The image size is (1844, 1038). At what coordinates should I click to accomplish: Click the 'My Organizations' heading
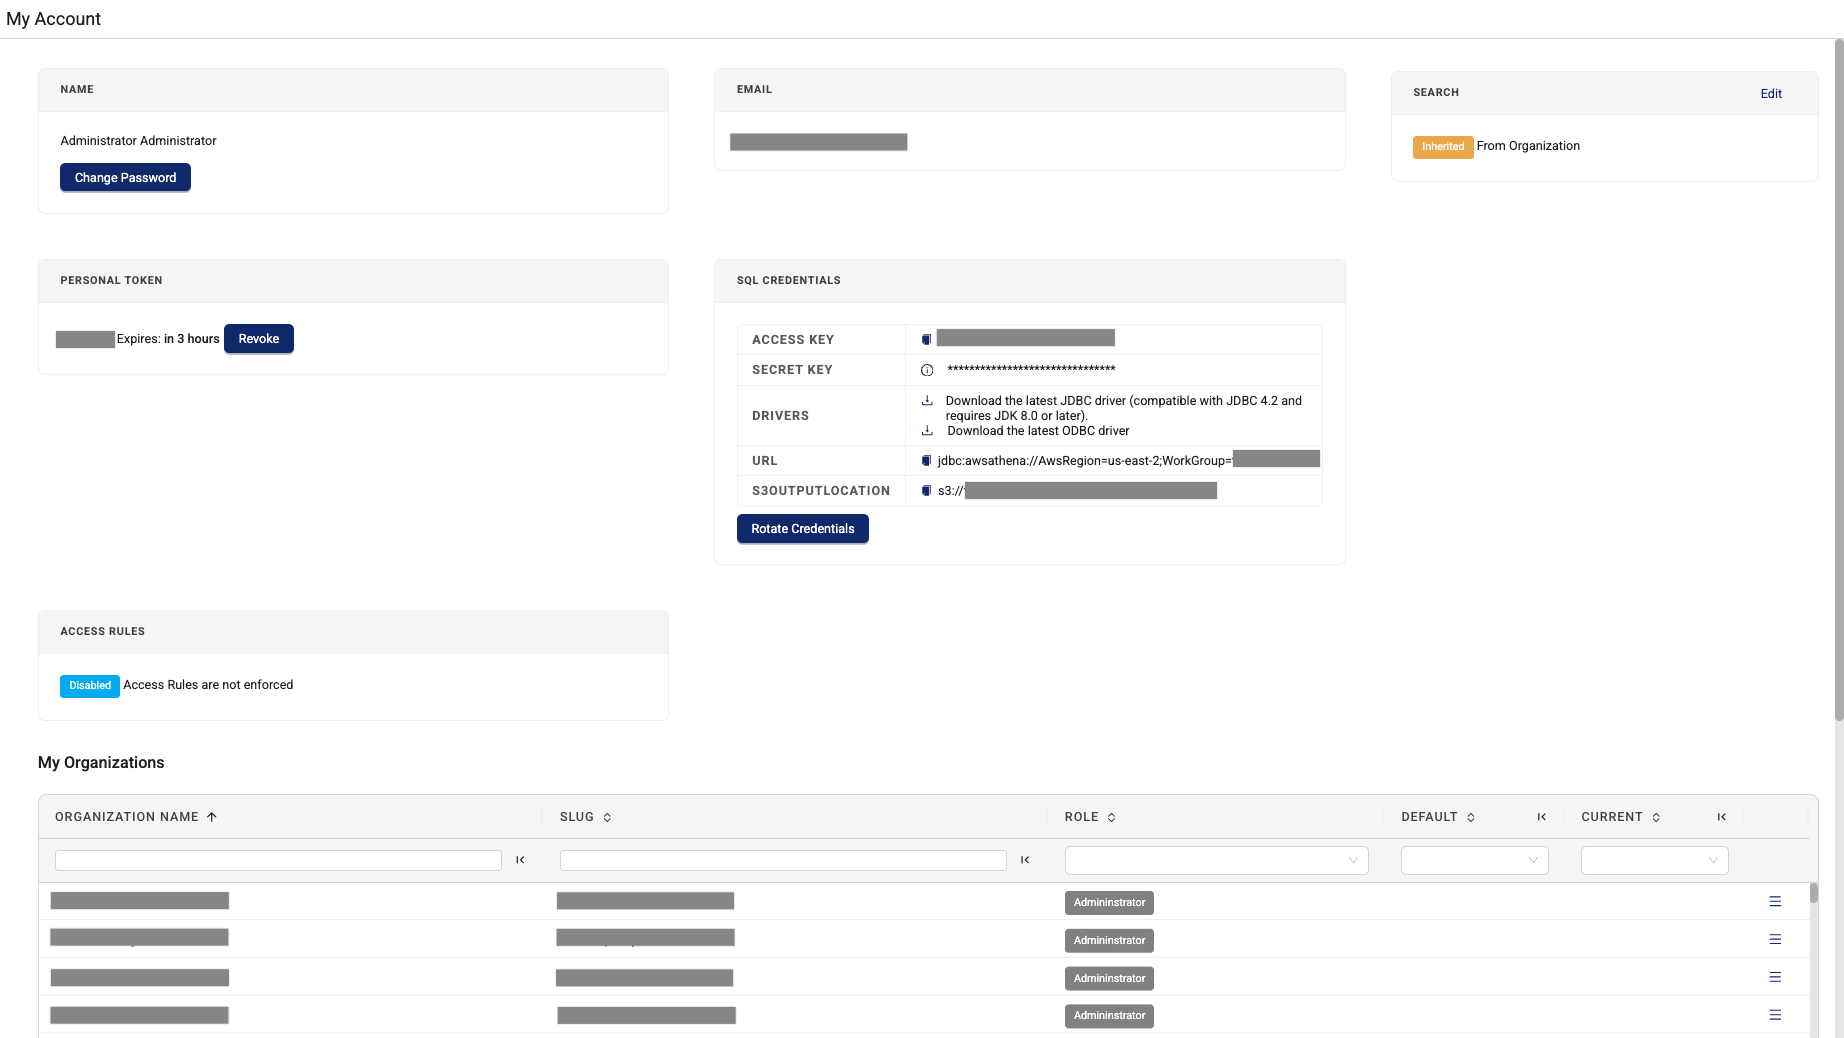[x=101, y=763]
